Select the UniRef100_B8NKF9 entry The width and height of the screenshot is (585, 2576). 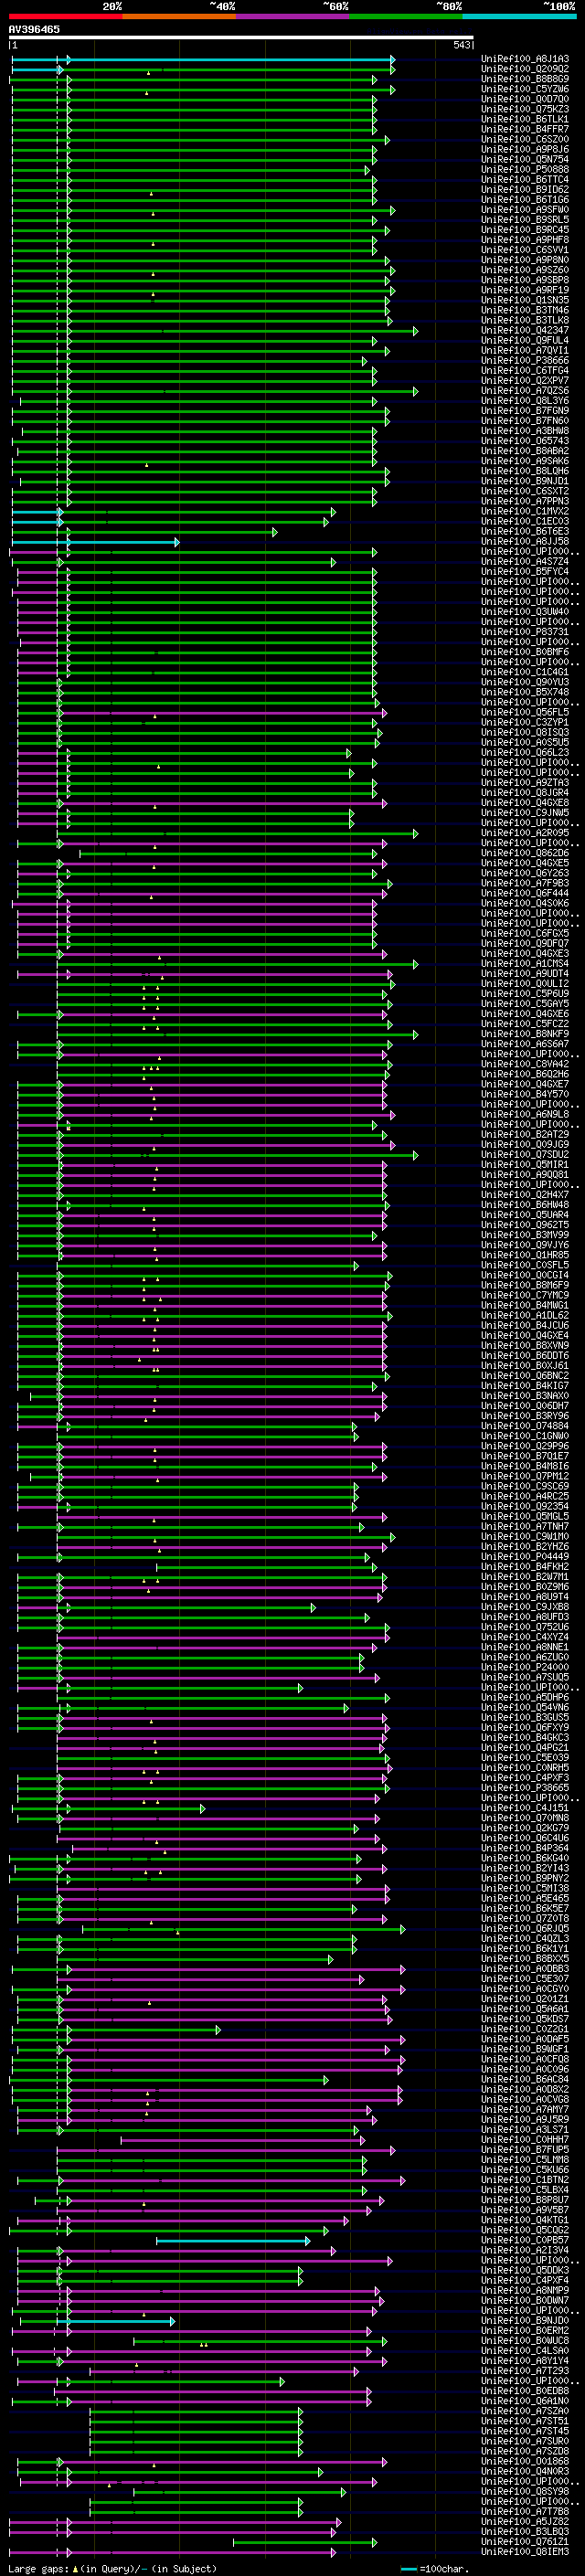525,1034
